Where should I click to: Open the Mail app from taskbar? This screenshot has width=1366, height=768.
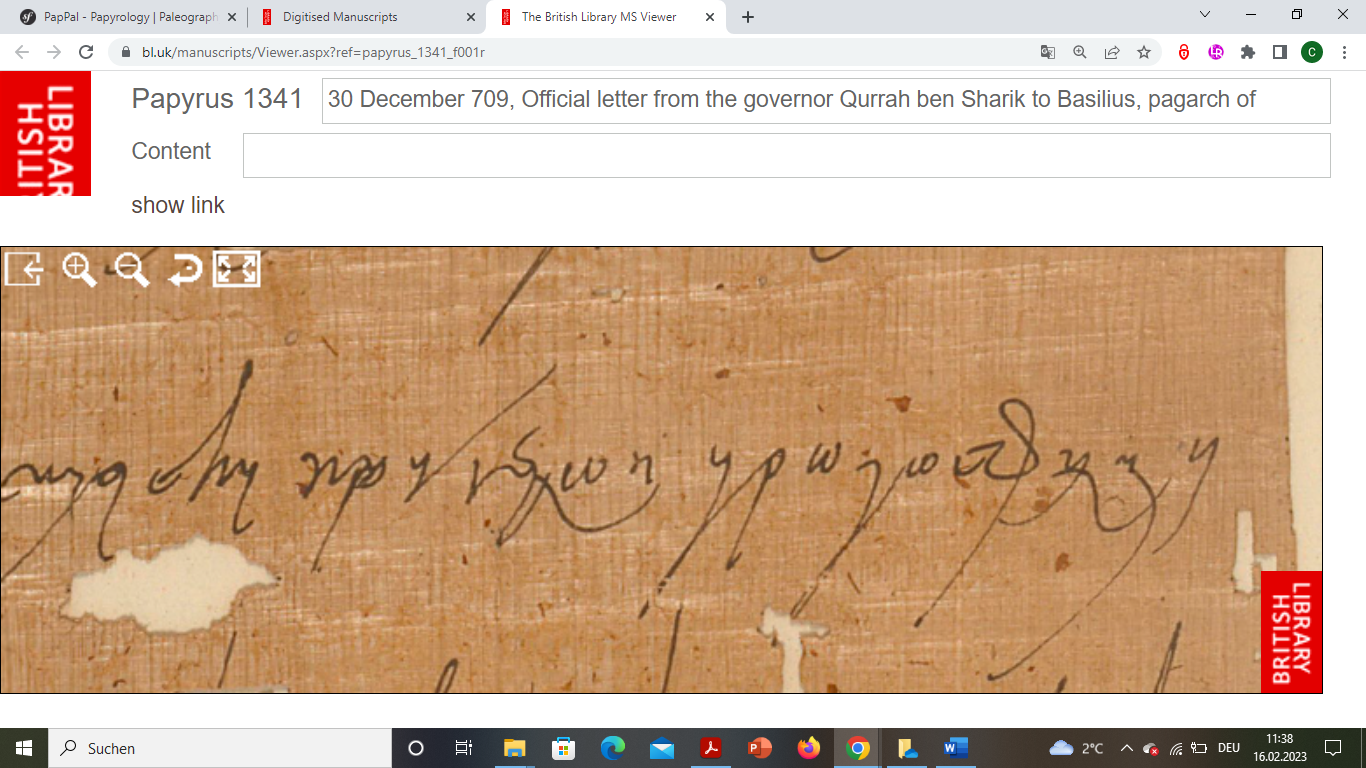tap(661, 748)
